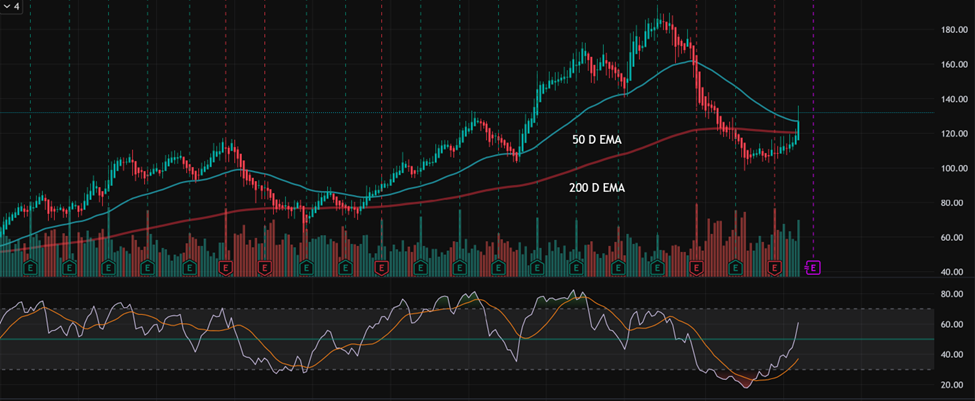Select the 50 D EMA text label
975x401 pixels.
coord(596,140)
